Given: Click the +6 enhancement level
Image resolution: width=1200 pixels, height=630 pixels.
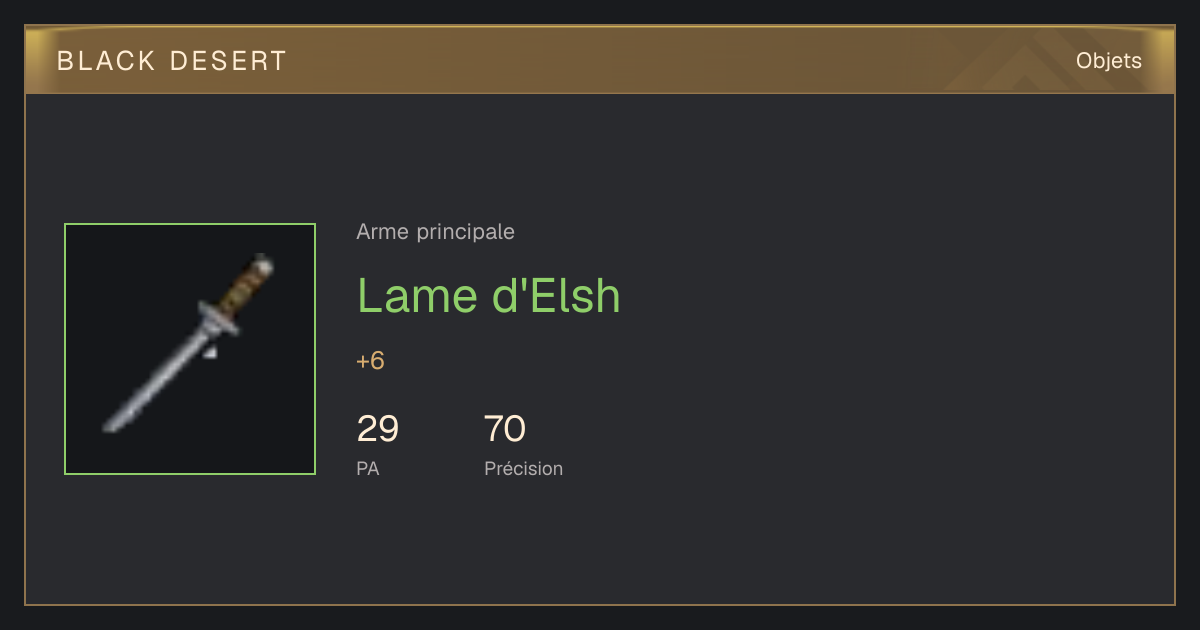Looking at the screenshot, I should click(x=370, y=361).
